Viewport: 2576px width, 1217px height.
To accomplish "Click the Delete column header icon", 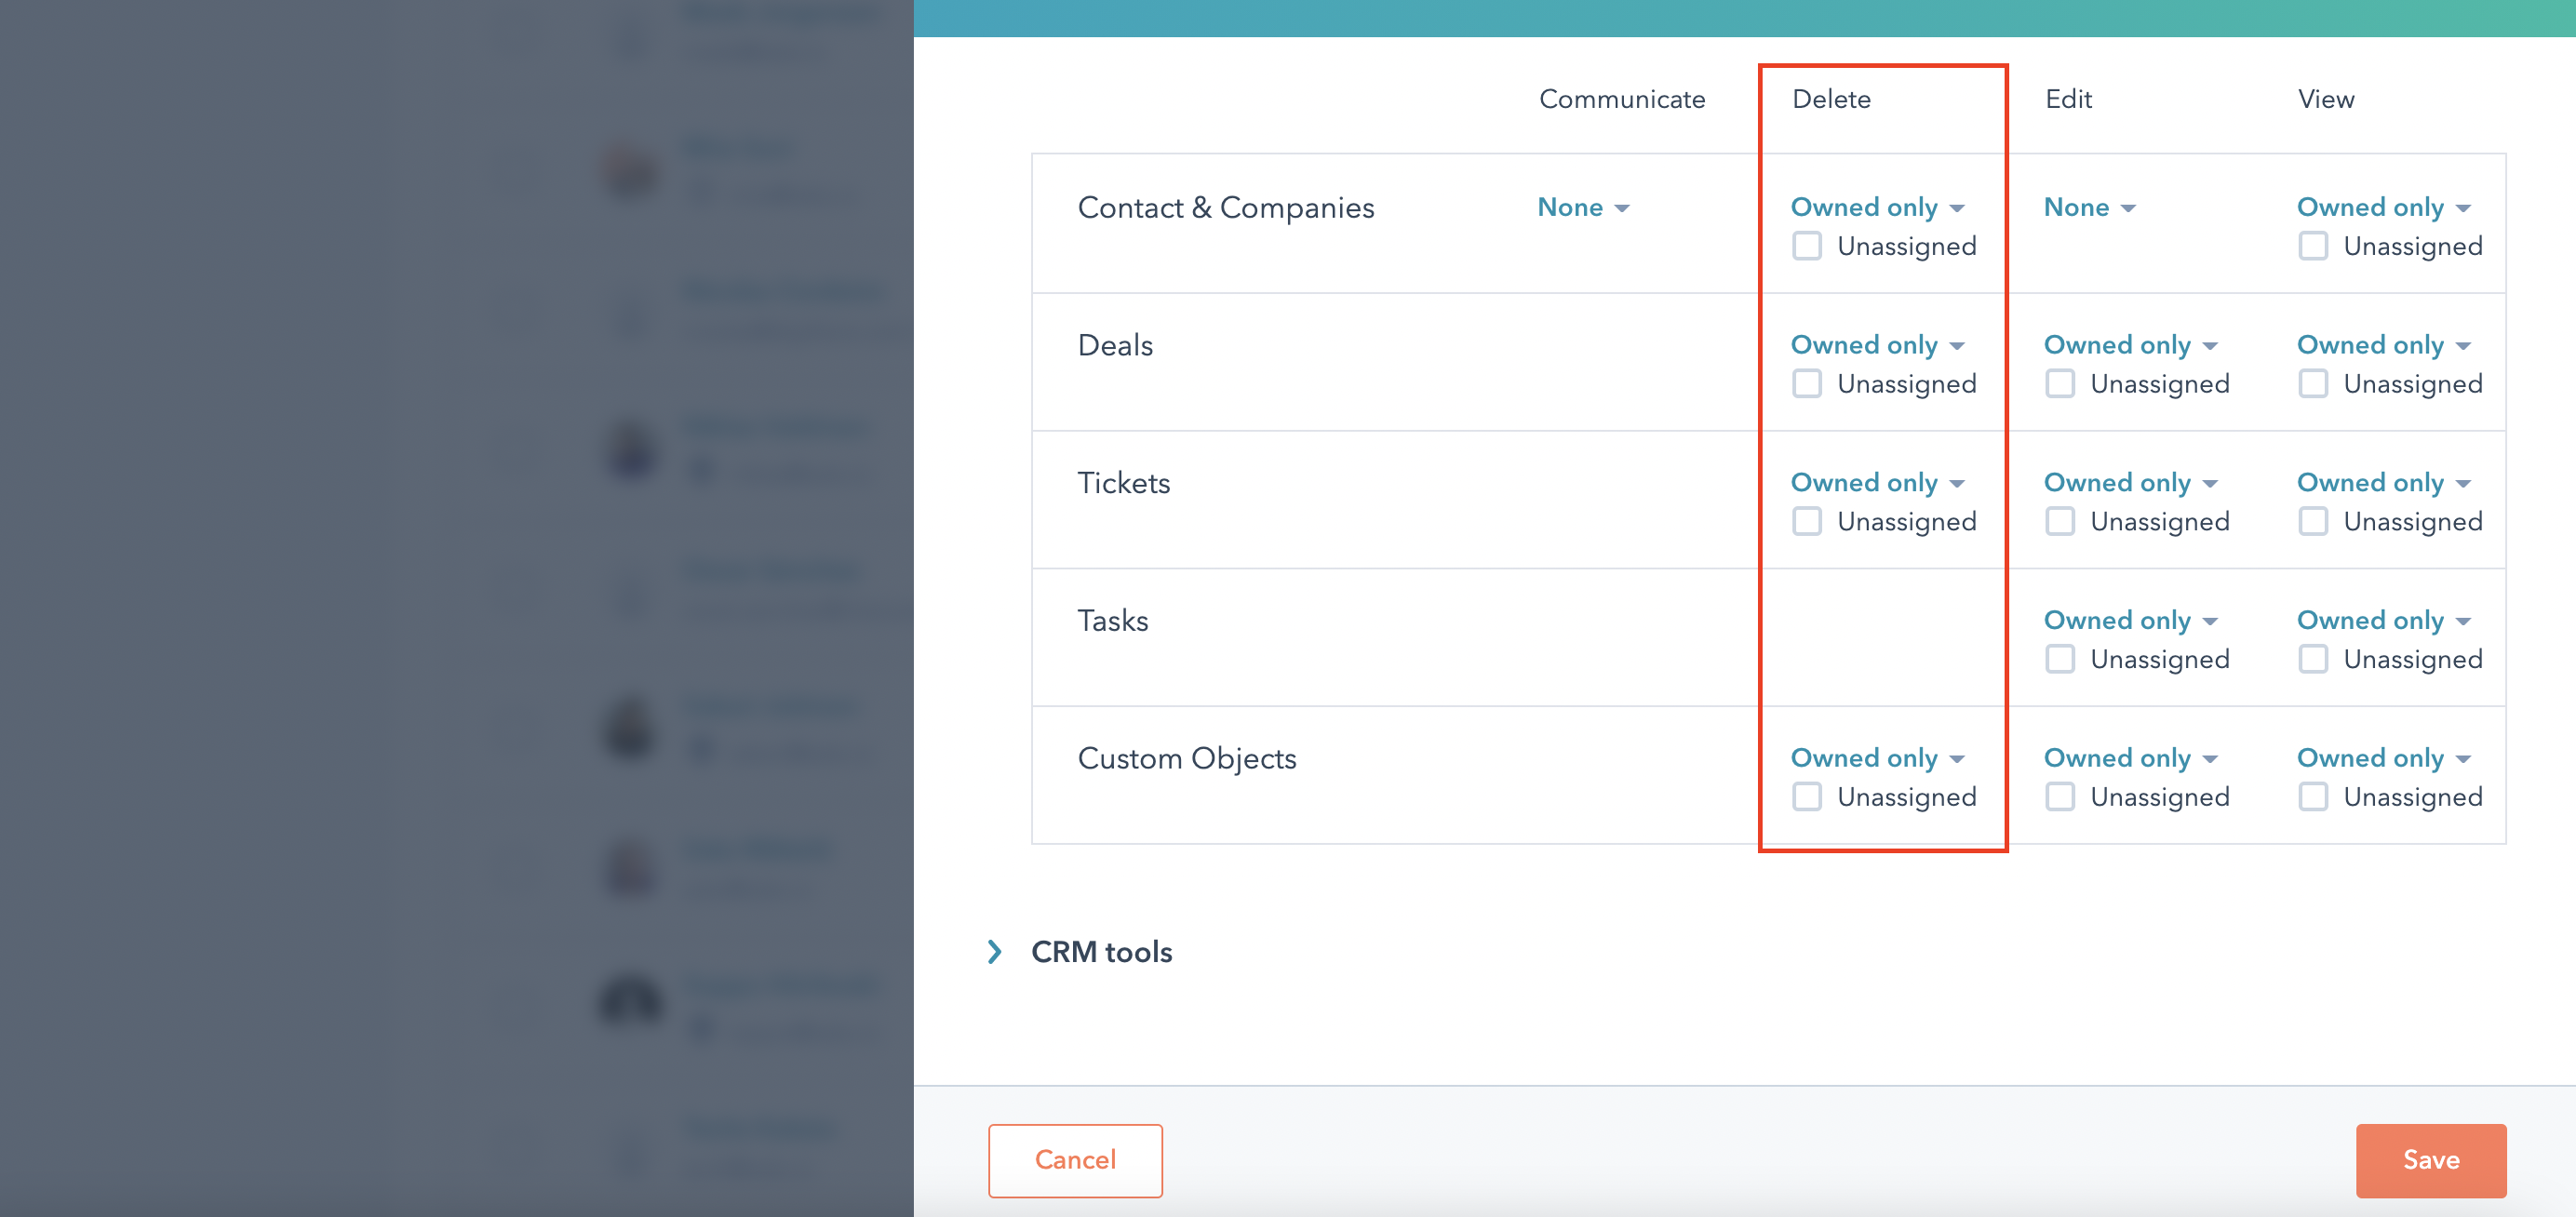I will [x=1831, y=97].
